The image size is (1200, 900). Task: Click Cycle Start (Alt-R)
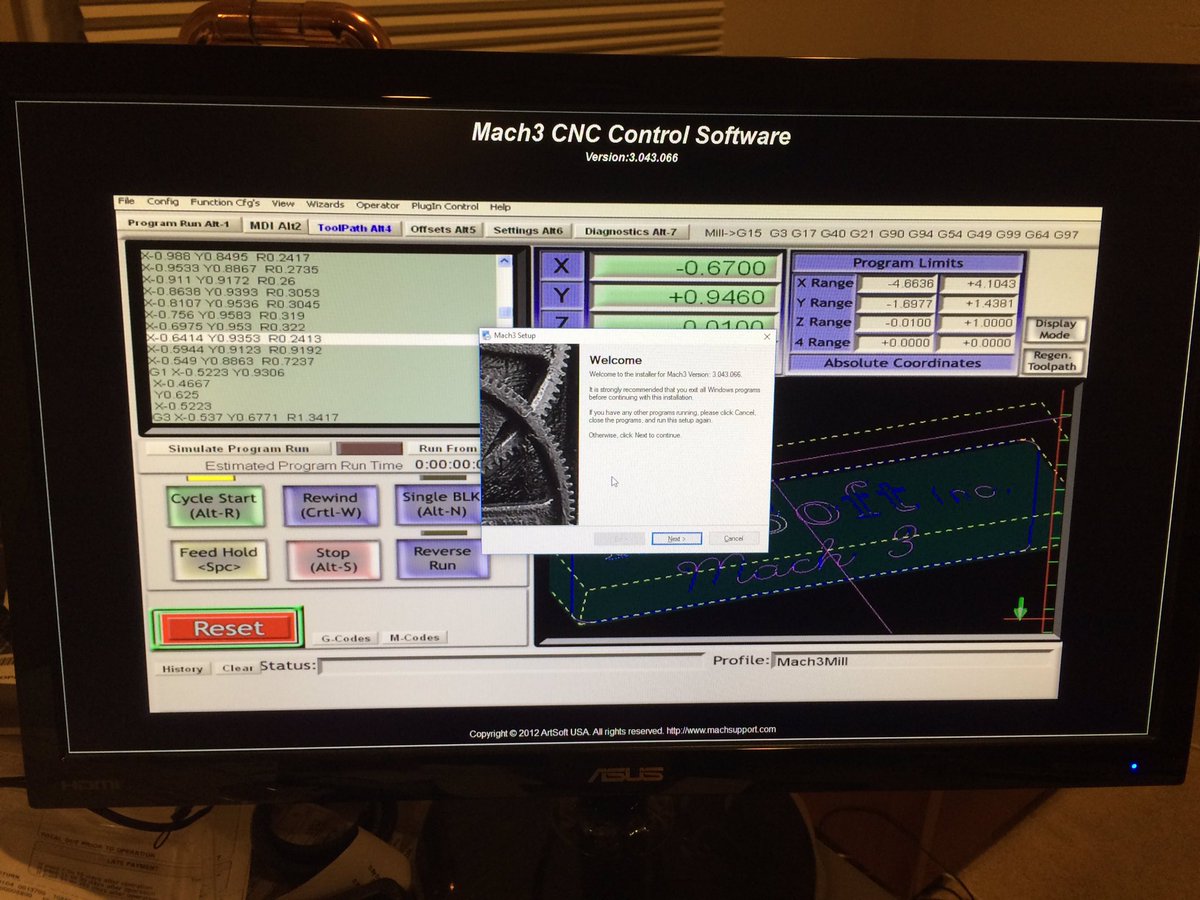coord(214,506)
